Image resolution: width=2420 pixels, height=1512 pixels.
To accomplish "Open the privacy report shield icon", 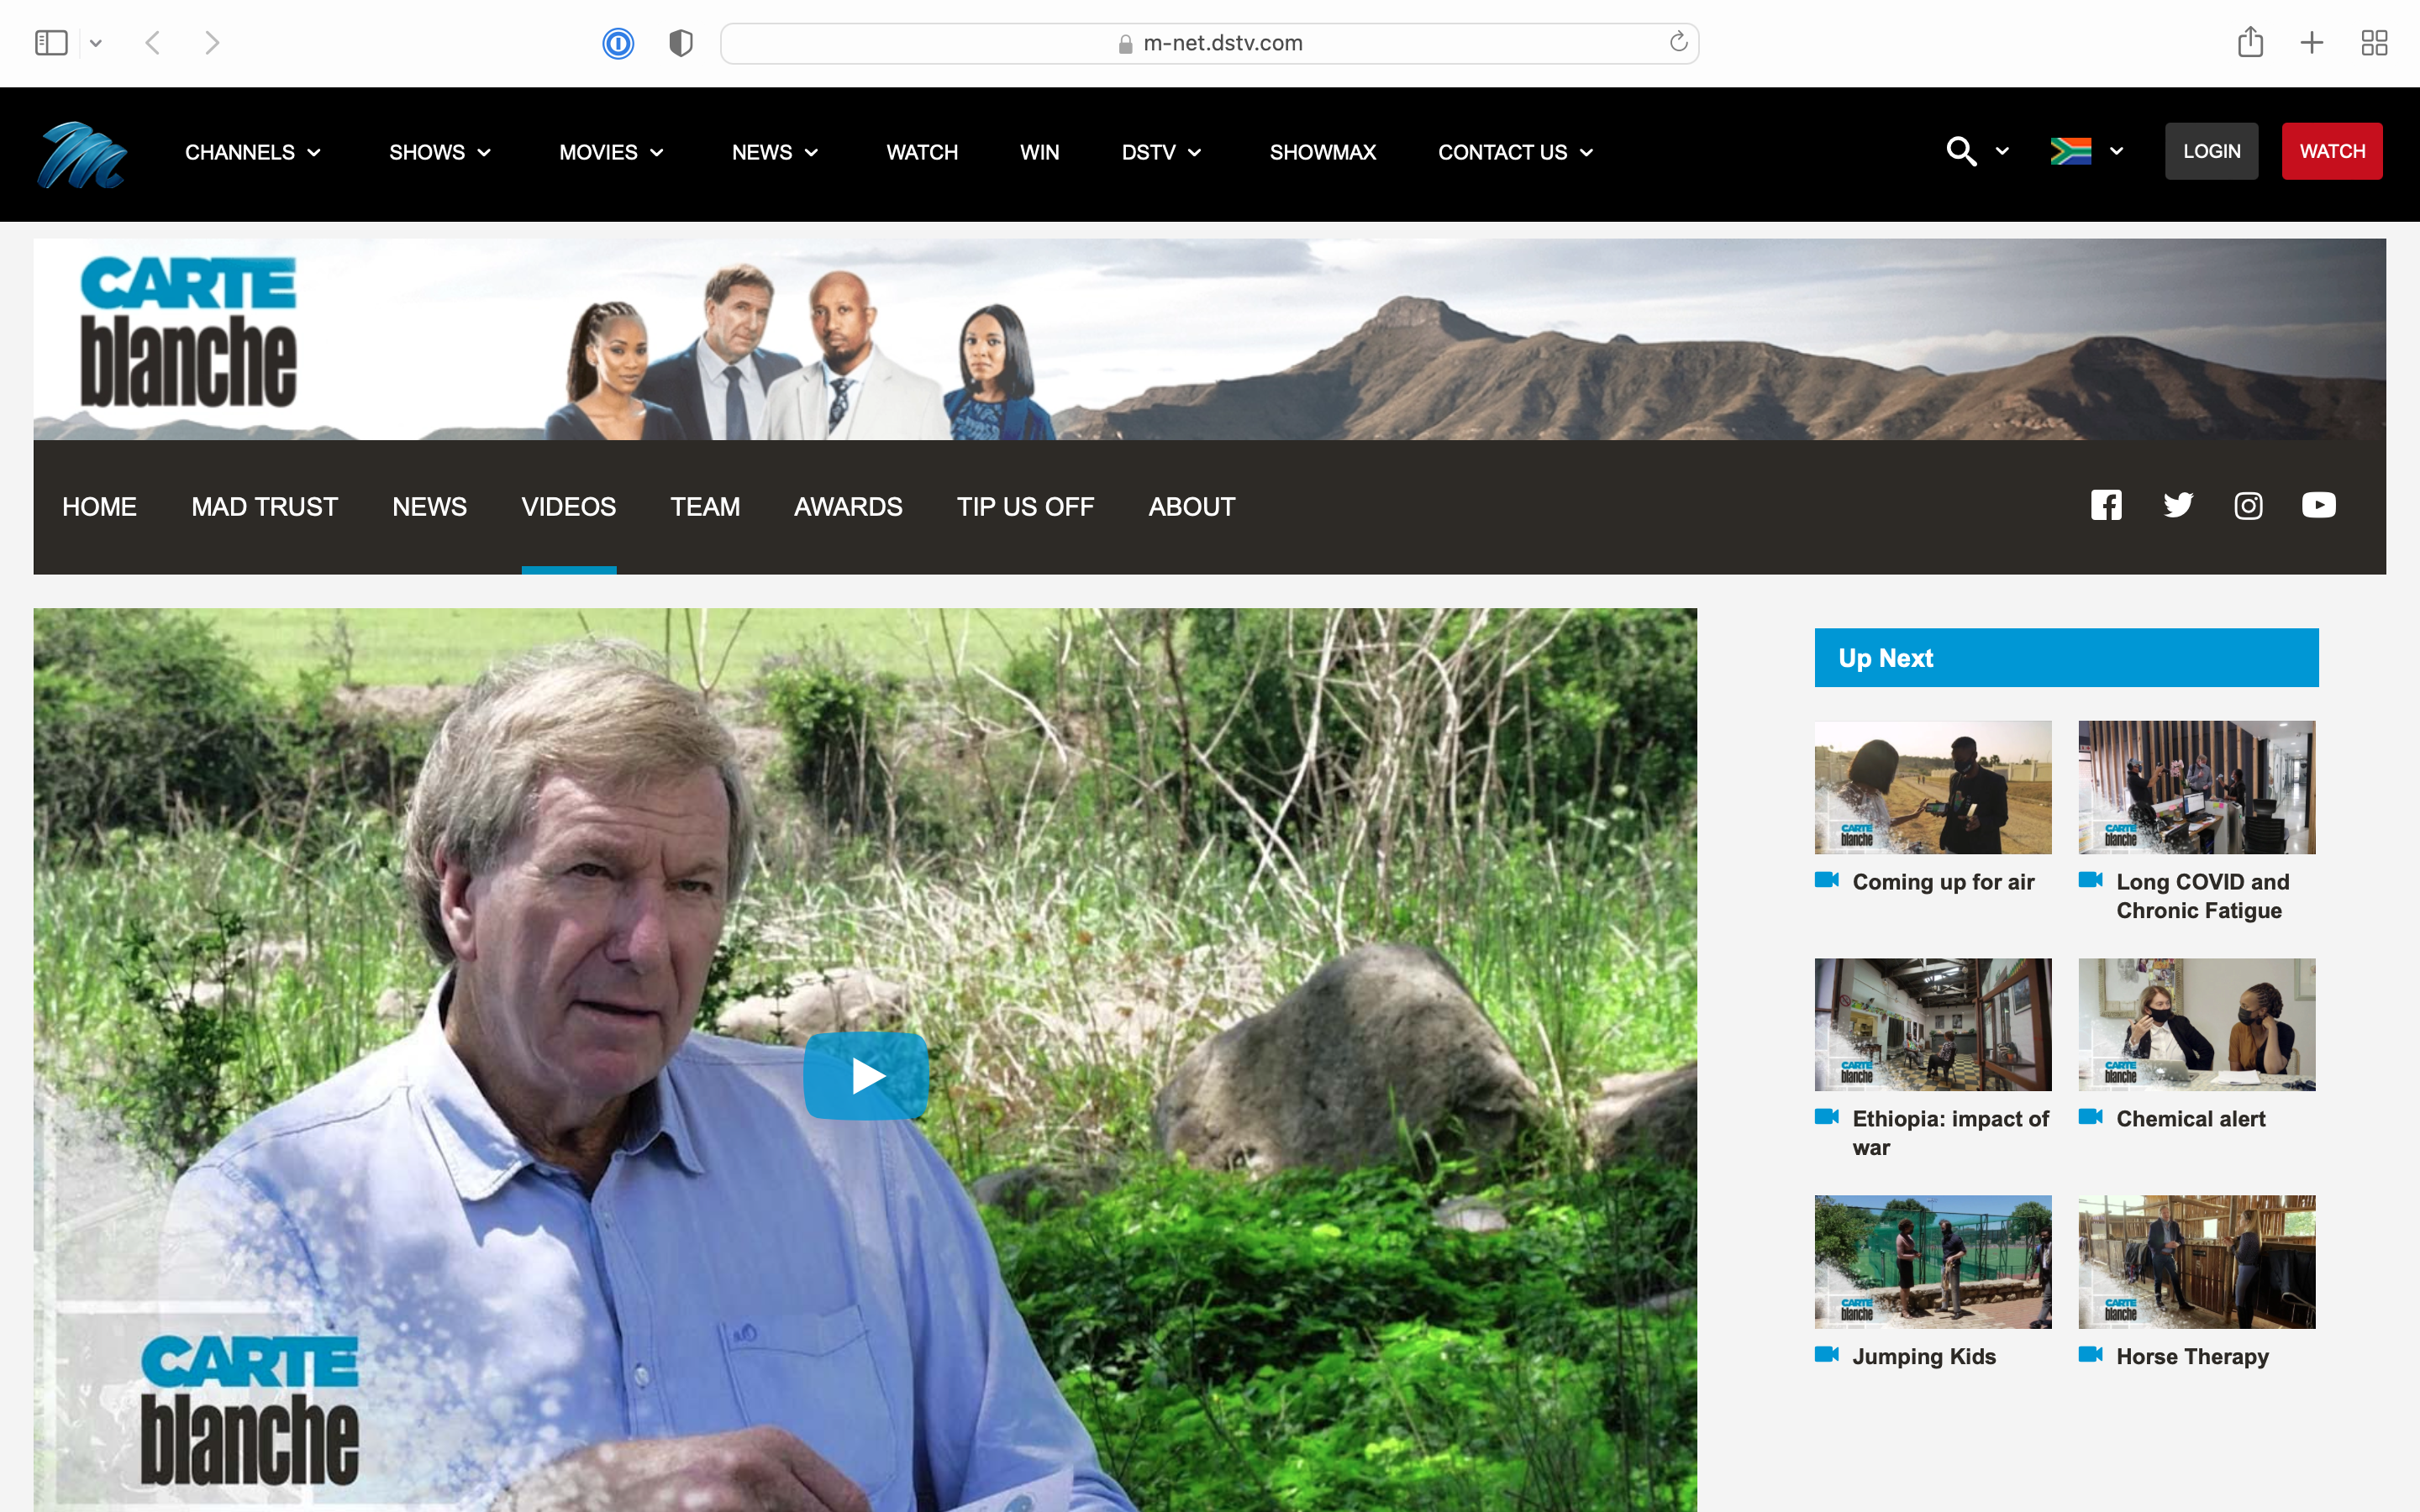I will (x=681, y=43).
